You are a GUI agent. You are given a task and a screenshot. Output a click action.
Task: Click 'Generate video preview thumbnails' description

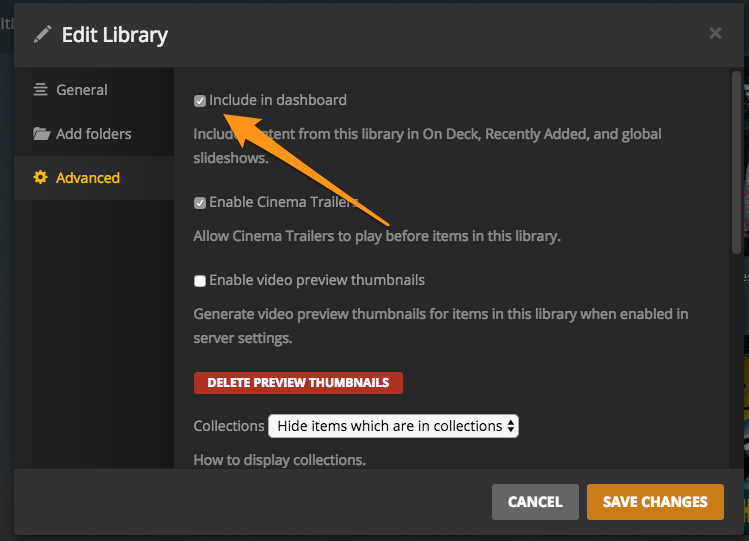(440, 326)
